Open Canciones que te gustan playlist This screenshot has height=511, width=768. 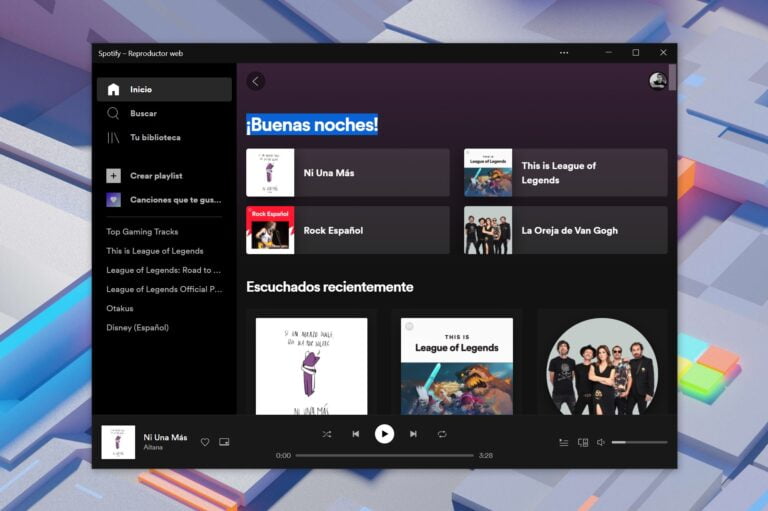pos(164,199)
